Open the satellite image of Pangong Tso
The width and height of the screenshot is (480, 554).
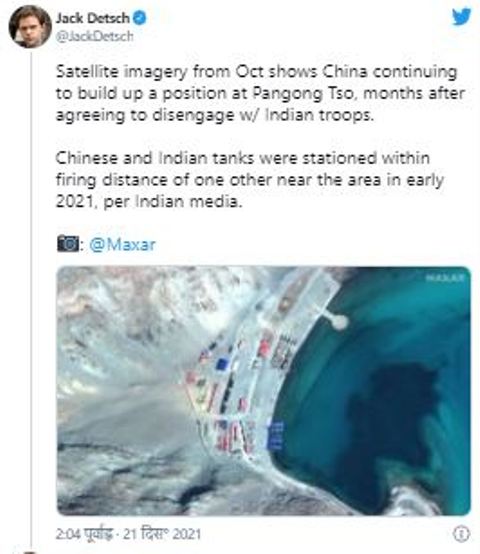click(x=264, y=391)
